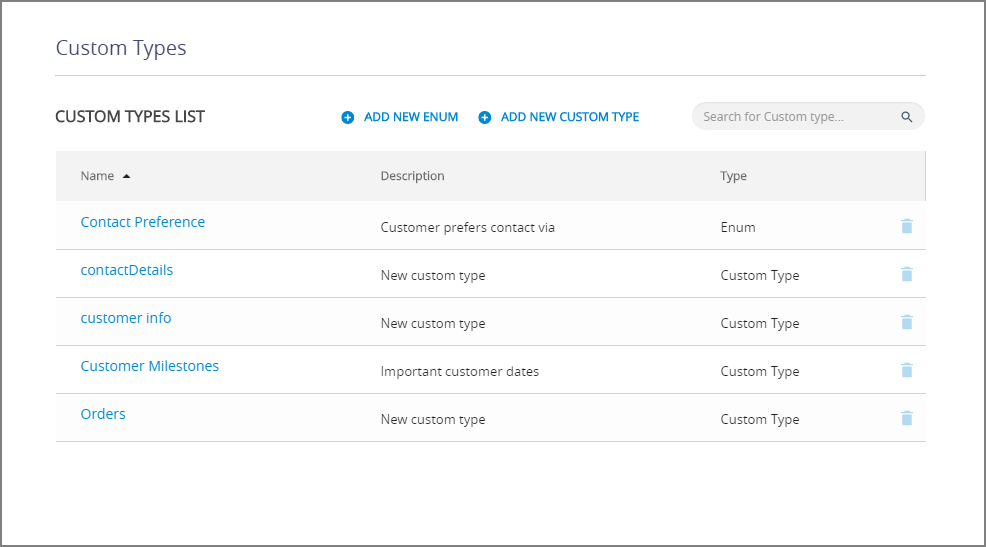The height and width of the screenshot is (547, 986).
Task: Select 'Important customer dates' description
Action: click(460, 372)
